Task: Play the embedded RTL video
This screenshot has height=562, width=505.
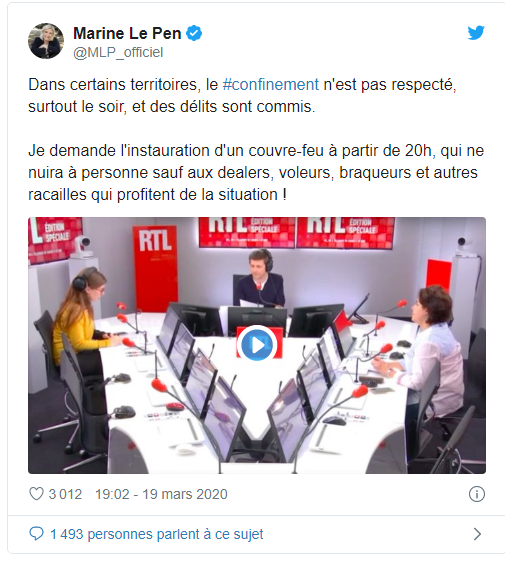Action: tap(257, 345)
